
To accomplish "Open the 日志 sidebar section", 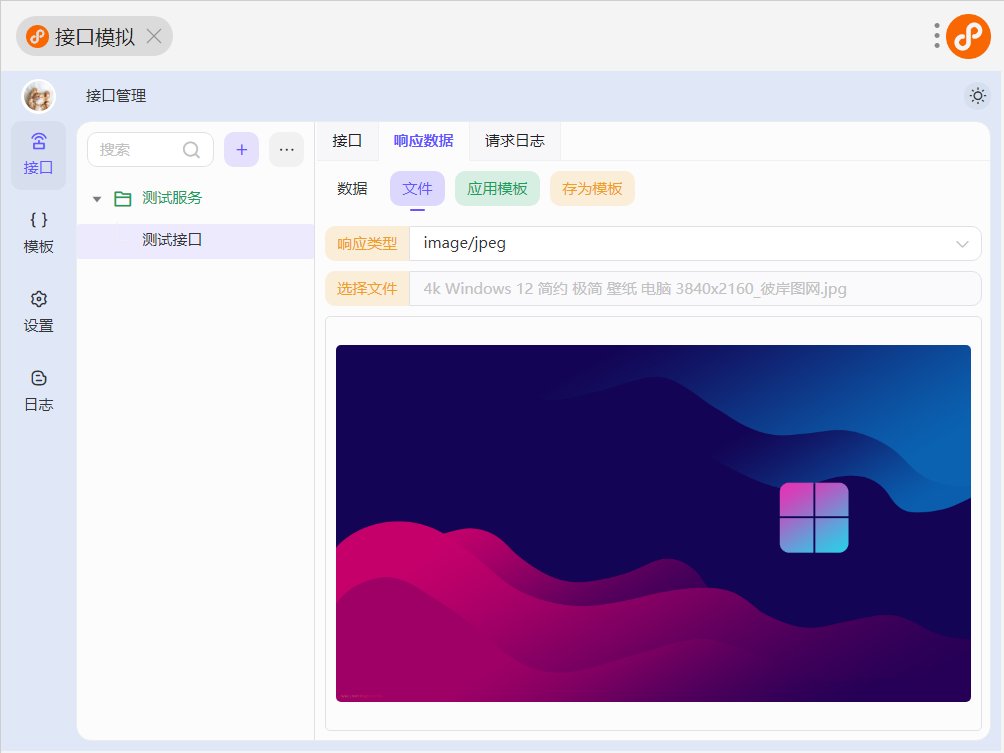I will [x=38, y=391].
